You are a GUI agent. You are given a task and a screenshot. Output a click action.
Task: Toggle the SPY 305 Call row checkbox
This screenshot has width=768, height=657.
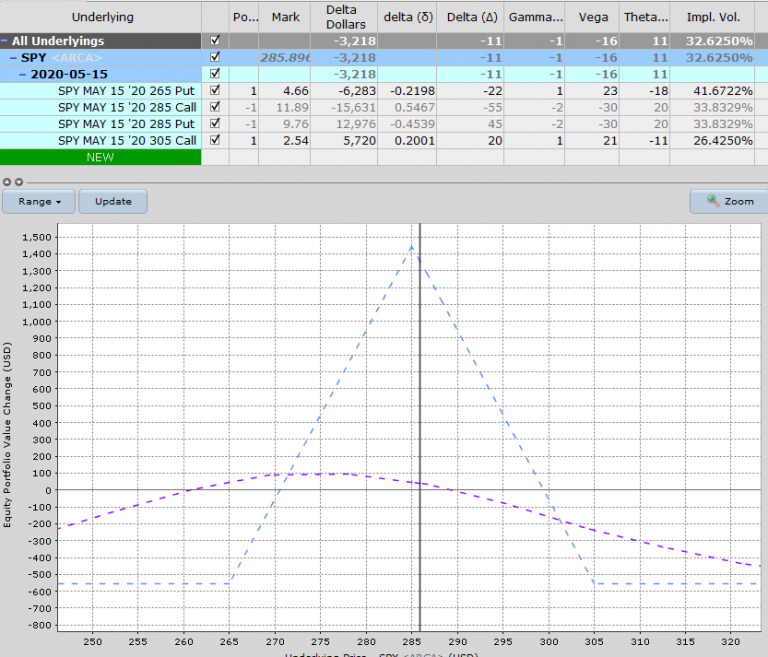coord(215,140)
